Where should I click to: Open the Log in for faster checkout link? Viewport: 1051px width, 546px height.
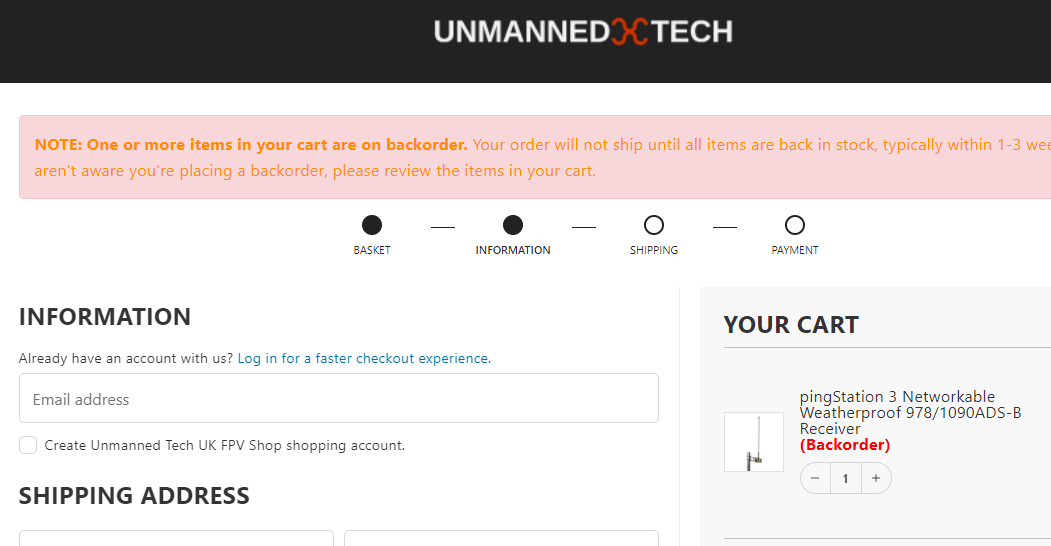pyautogui.click(x=364, y=358)
